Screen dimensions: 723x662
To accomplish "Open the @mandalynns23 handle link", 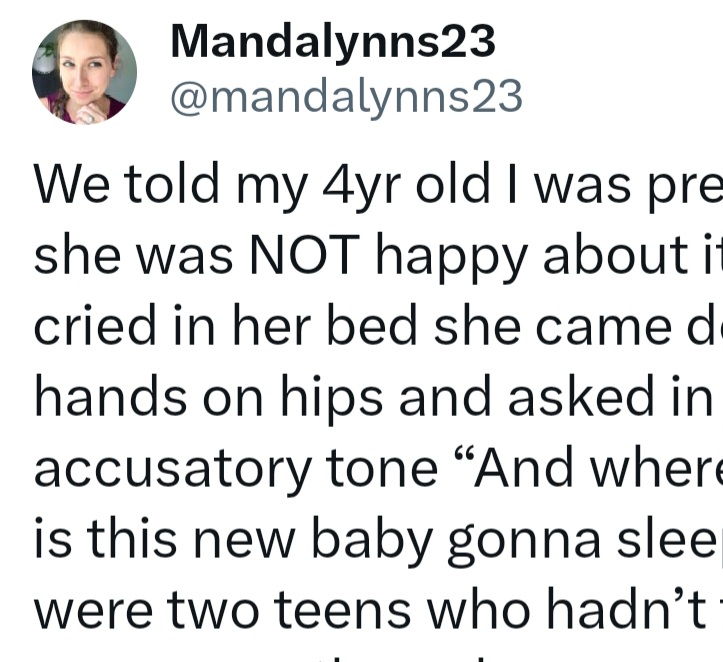I will pyautogui.click(x=346, y=97).
